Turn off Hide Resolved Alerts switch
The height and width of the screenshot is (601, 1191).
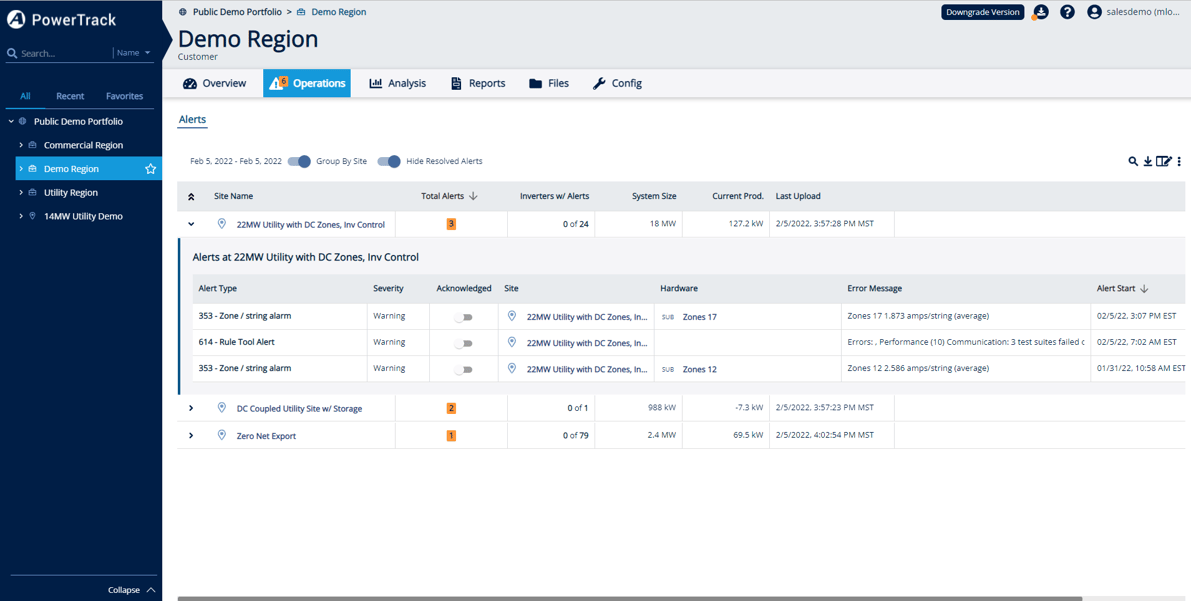click(389, 161)
